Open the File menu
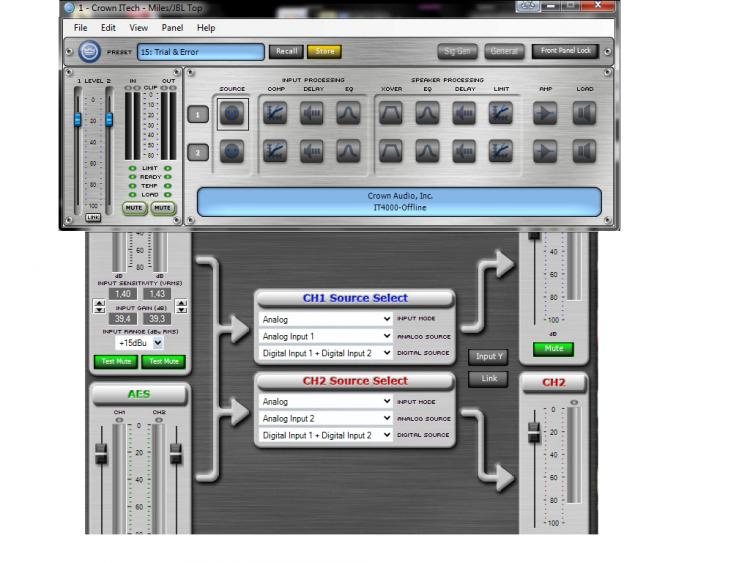This screenshot has height=563, width=750. pyautogui.click(x=80, y=28)
